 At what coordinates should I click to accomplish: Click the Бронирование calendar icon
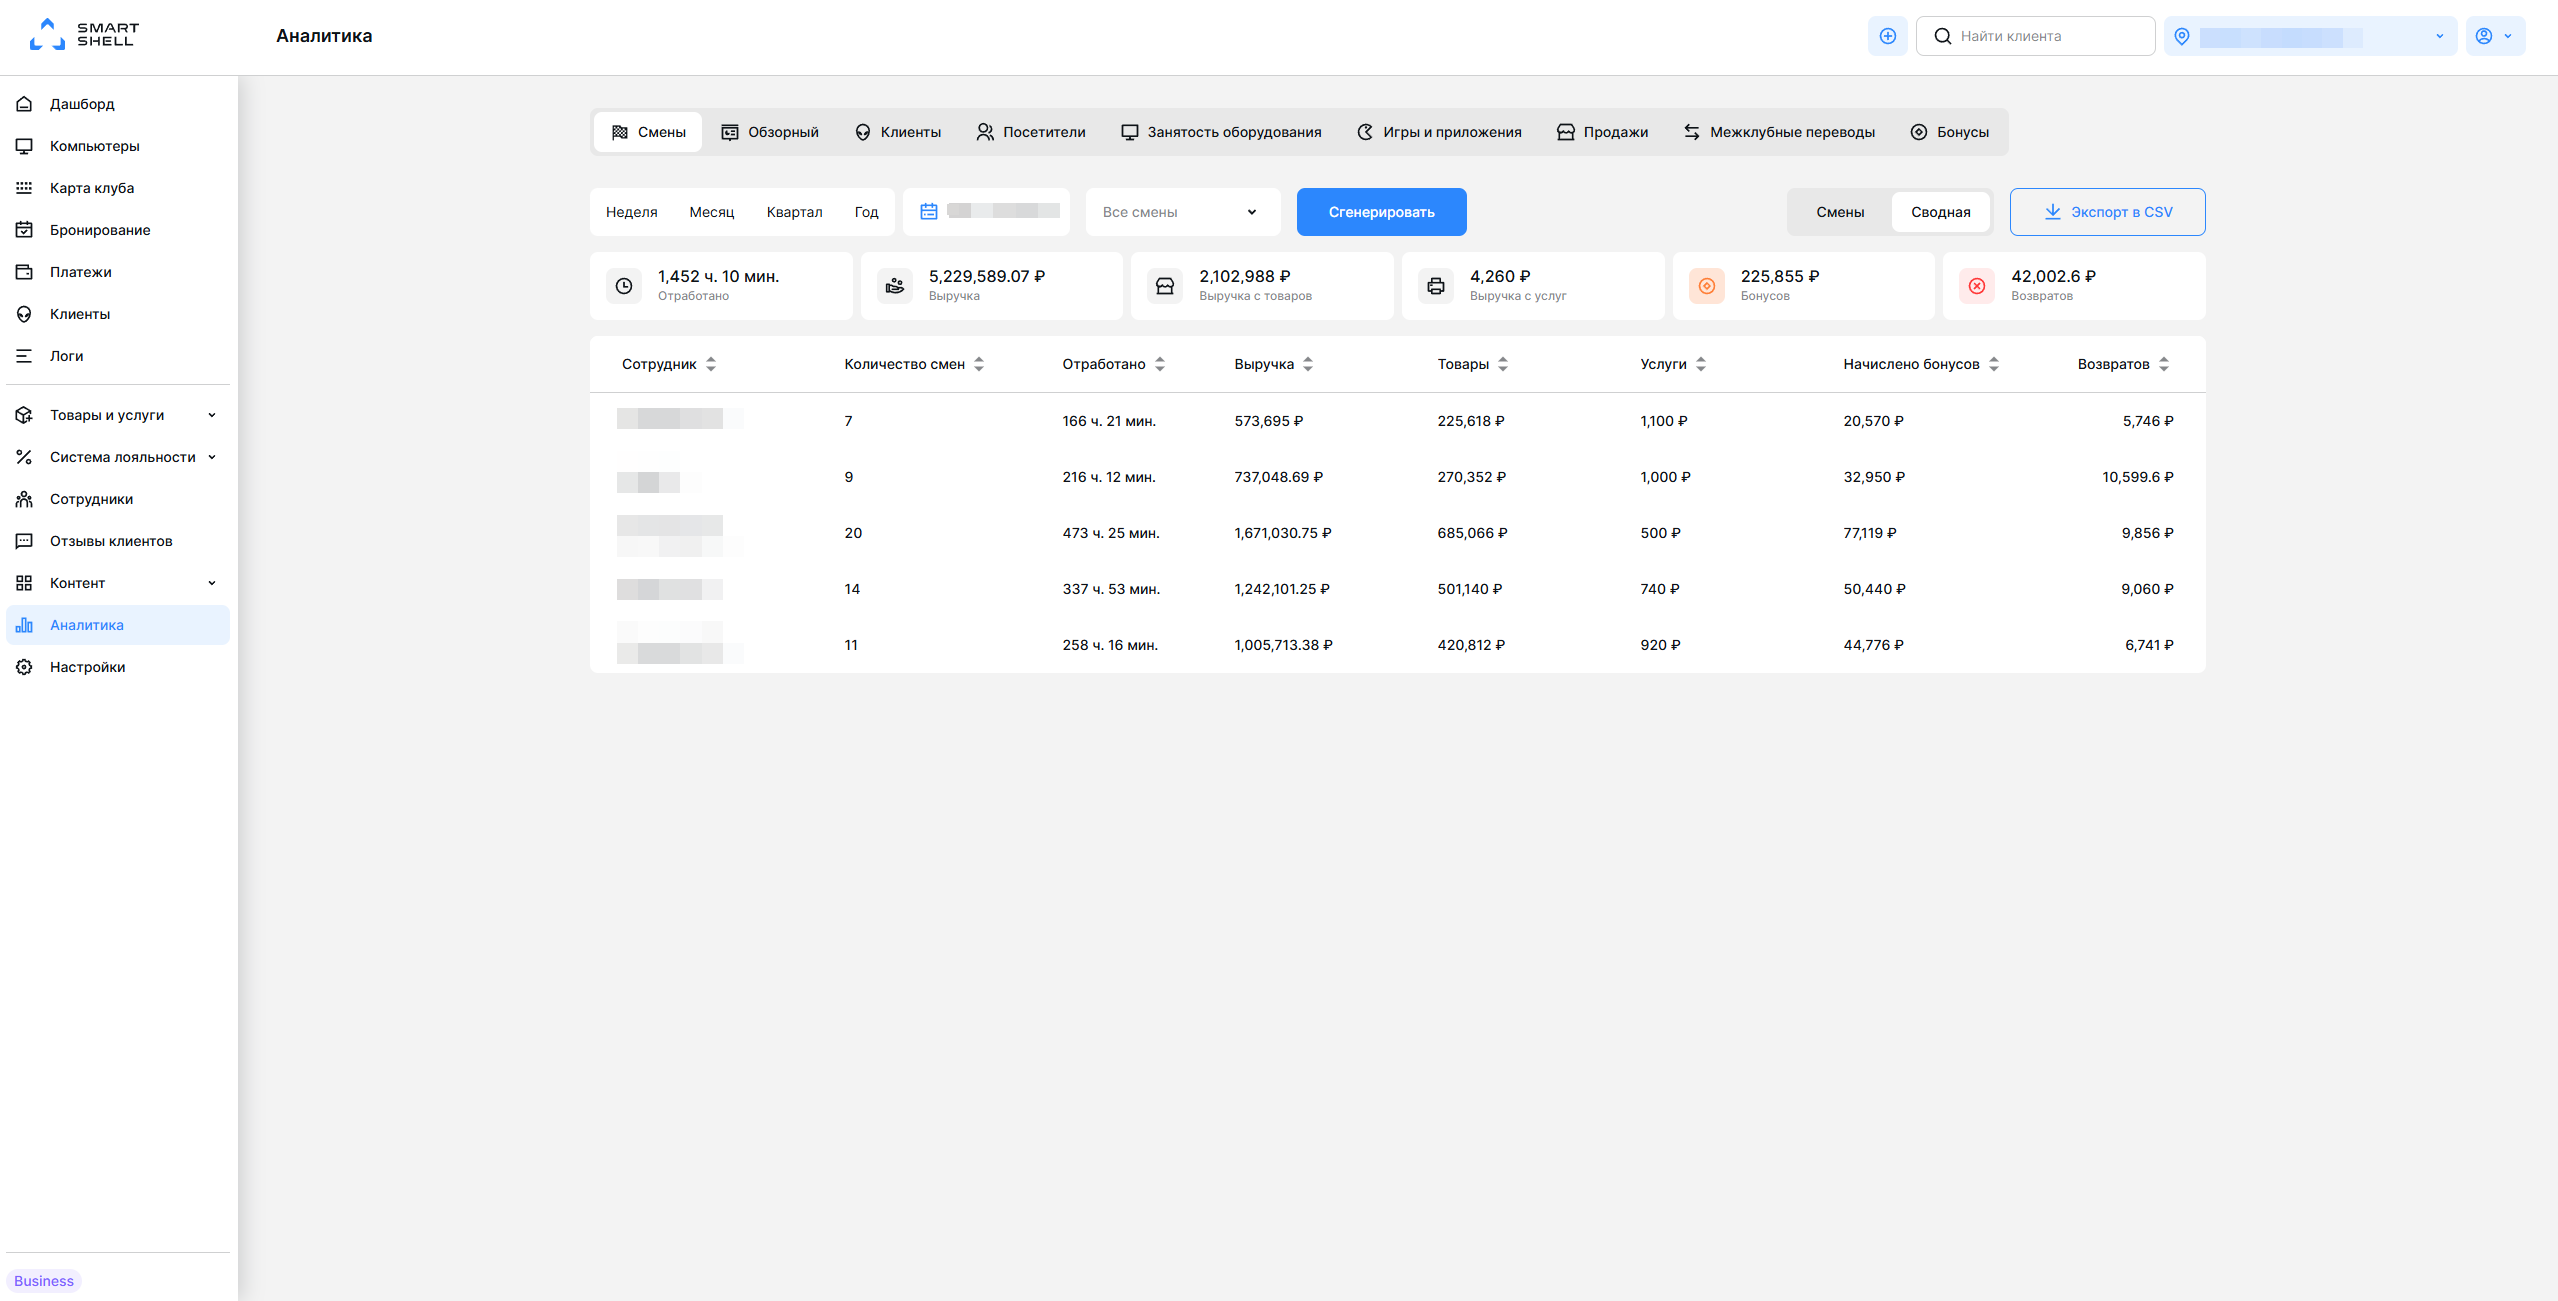(24, 230)
